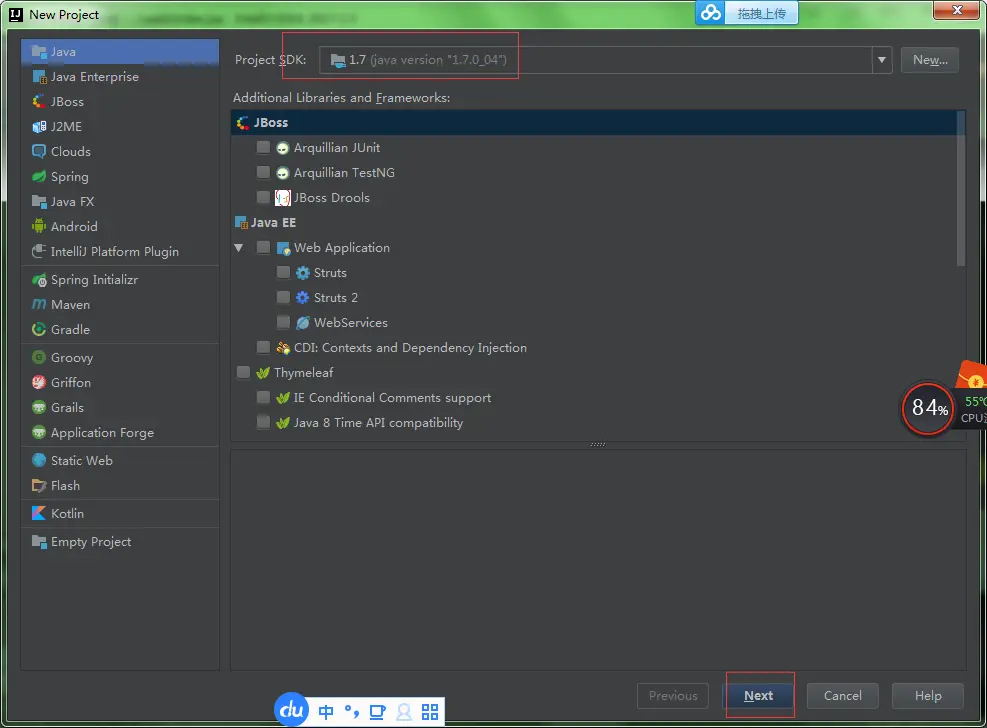
Task: Click the IntelliJ Platform Plugin icon
Action: click(39, 252)
